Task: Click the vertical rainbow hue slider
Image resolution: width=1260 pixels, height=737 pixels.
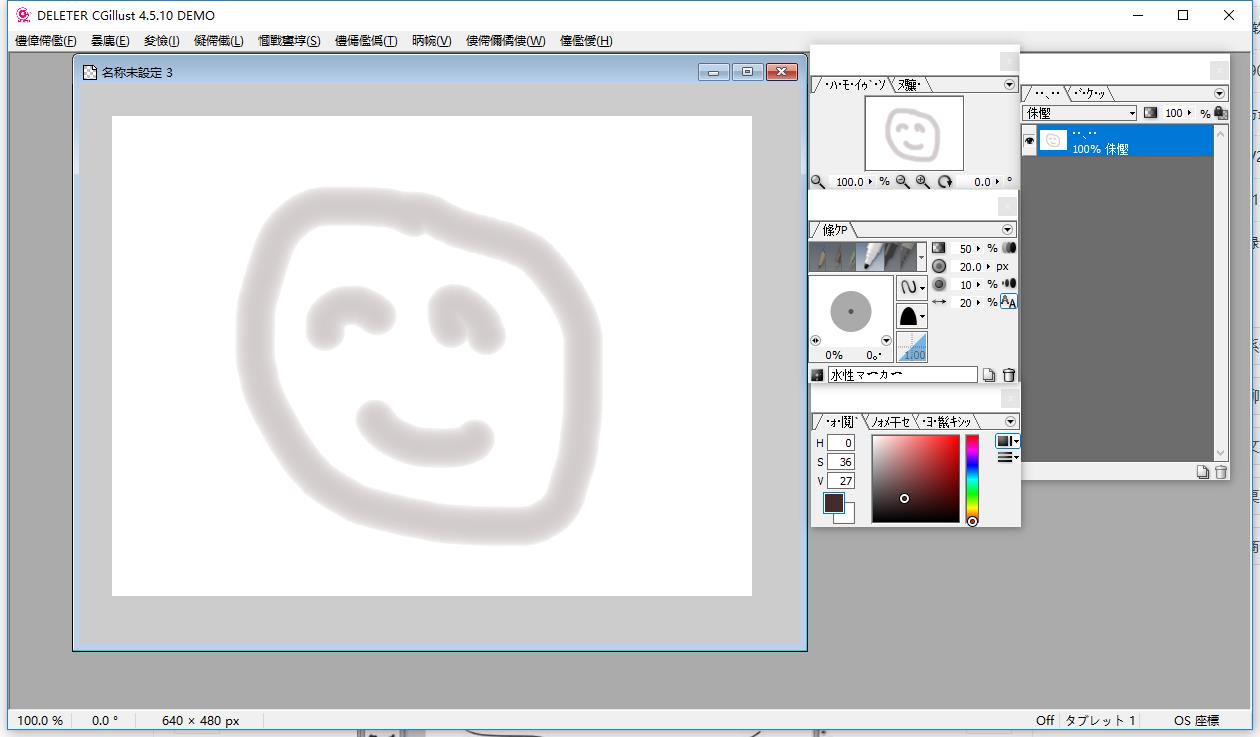Action: pos(971,476)
